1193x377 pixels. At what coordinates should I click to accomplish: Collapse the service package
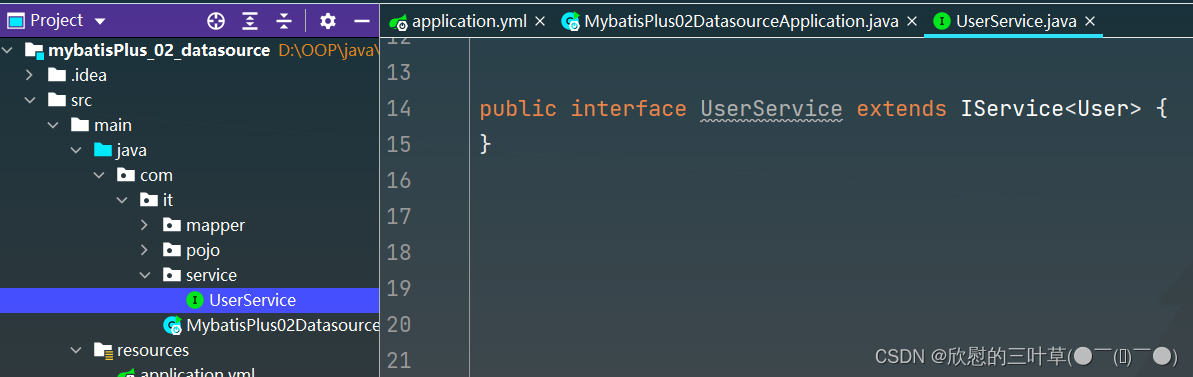click(145, 275)
